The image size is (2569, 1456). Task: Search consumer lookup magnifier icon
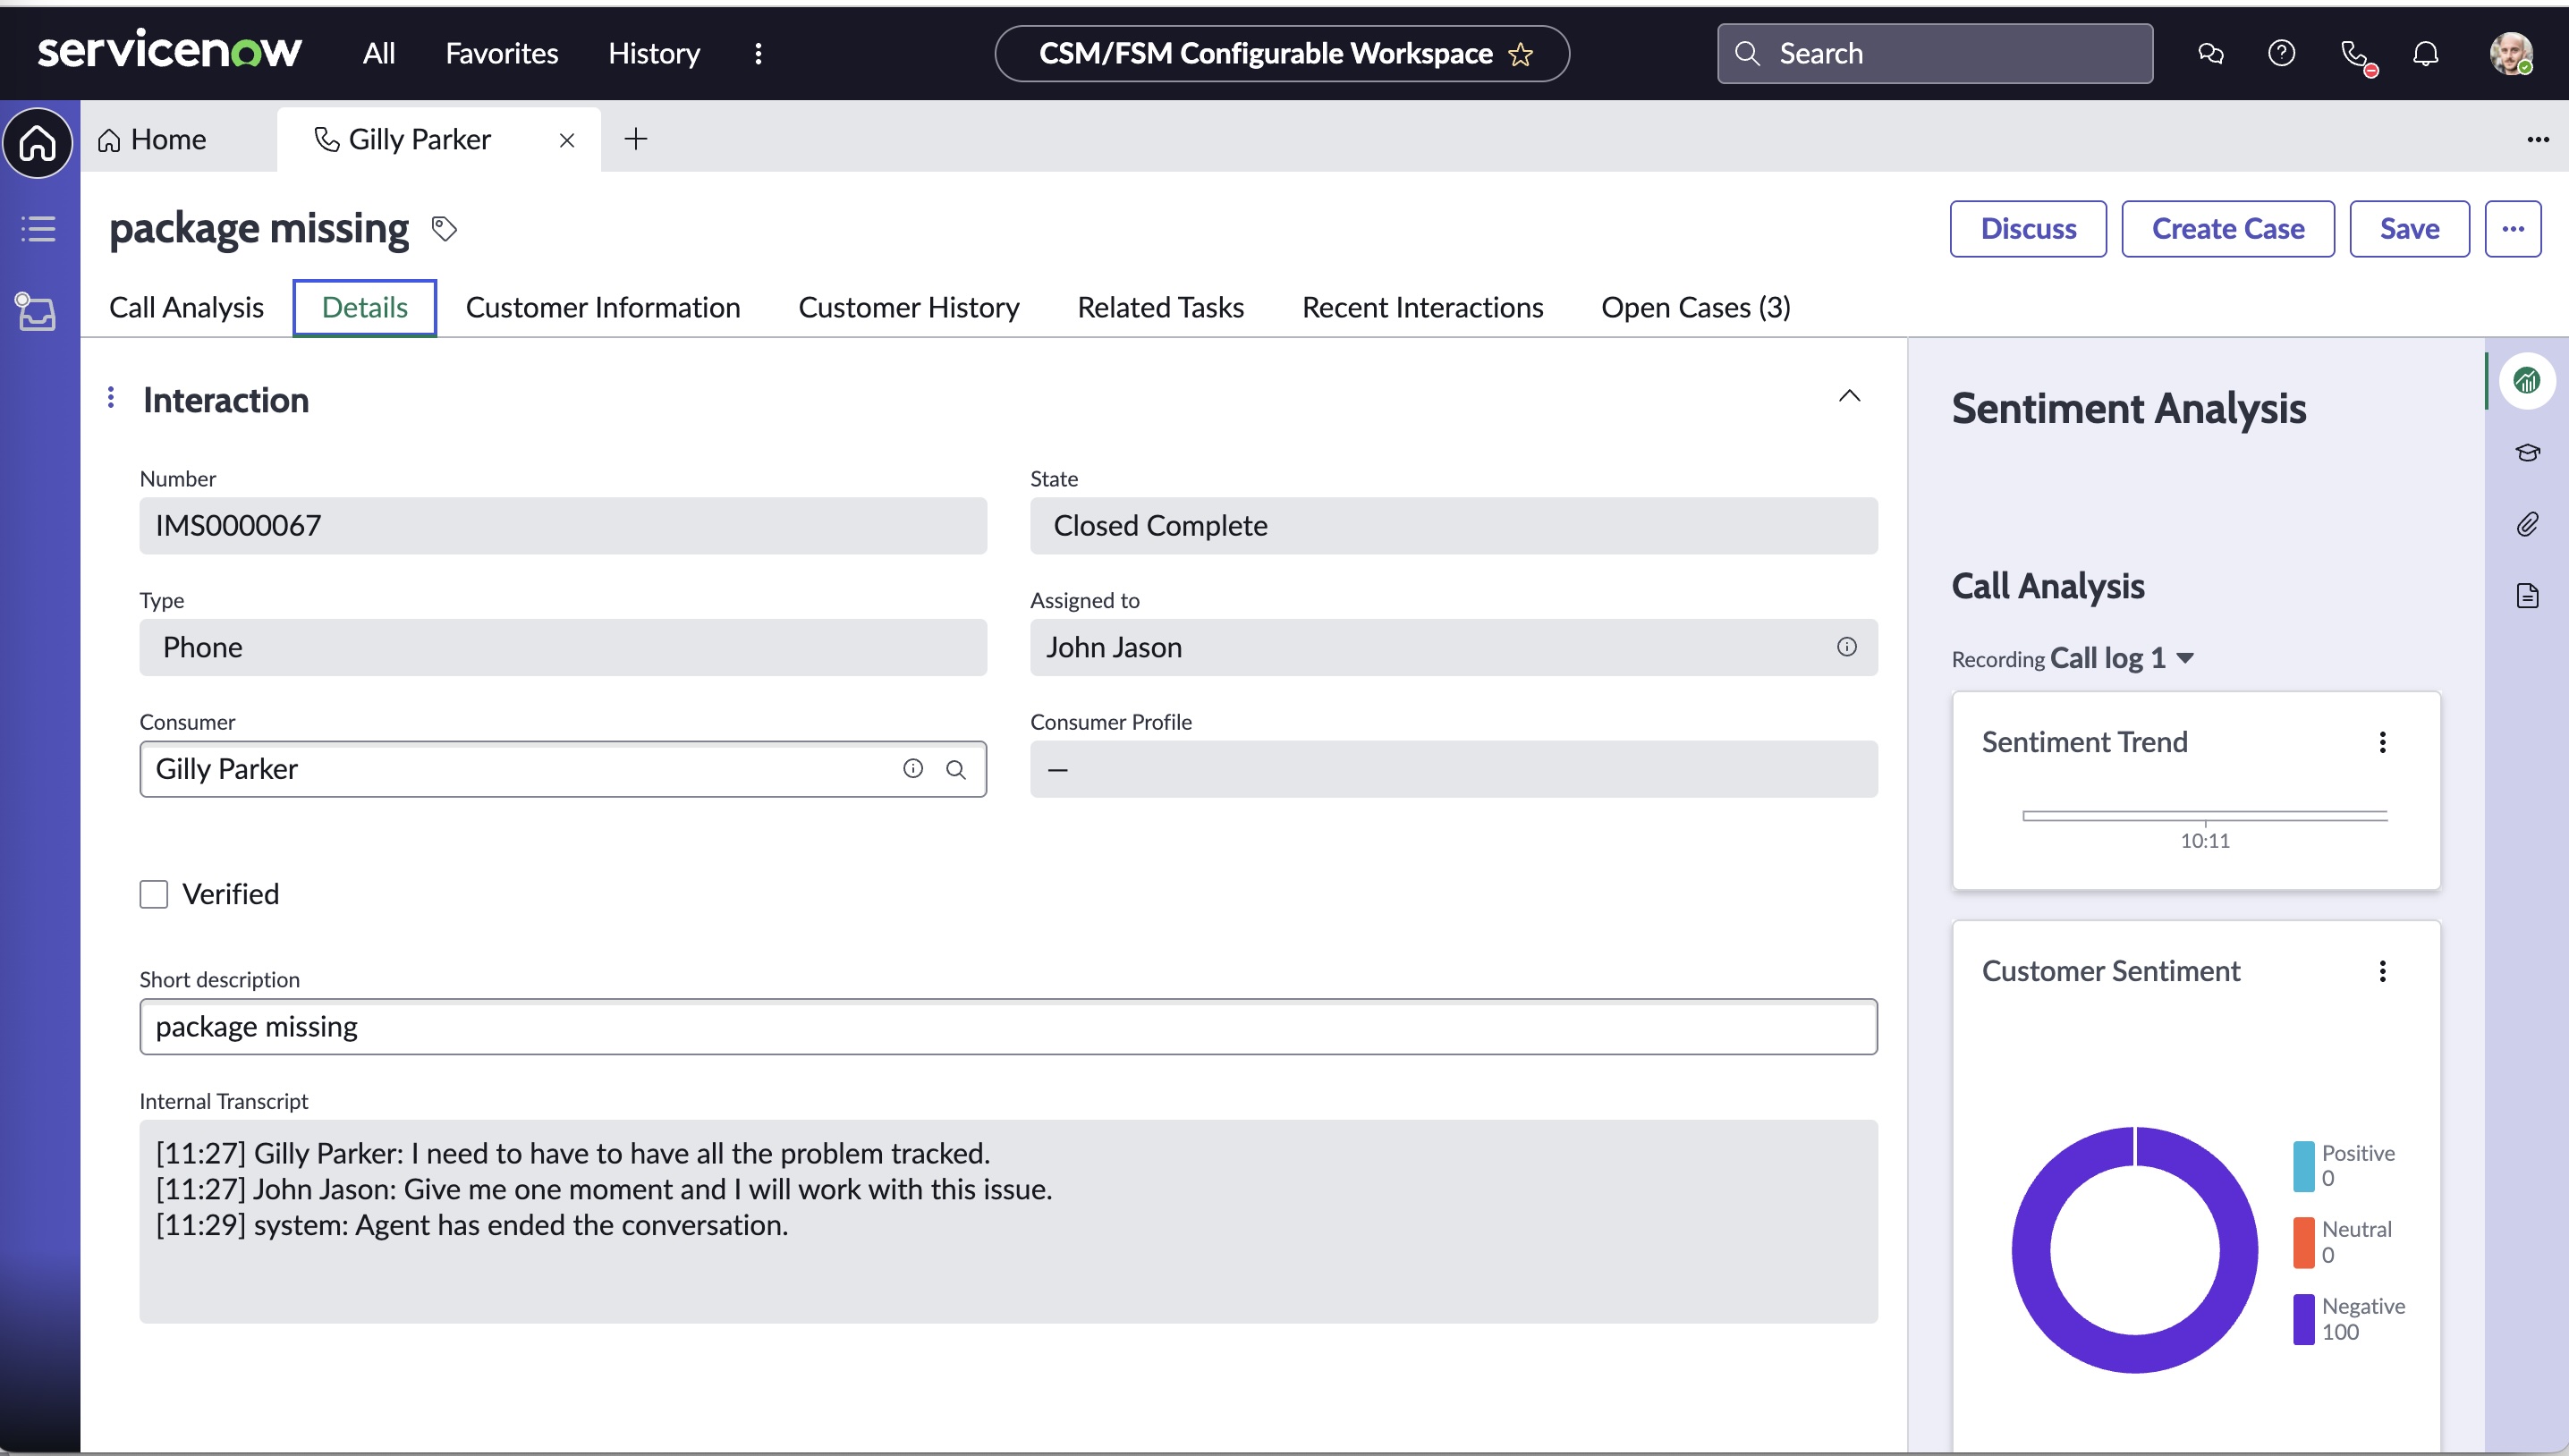pos(956,769)
